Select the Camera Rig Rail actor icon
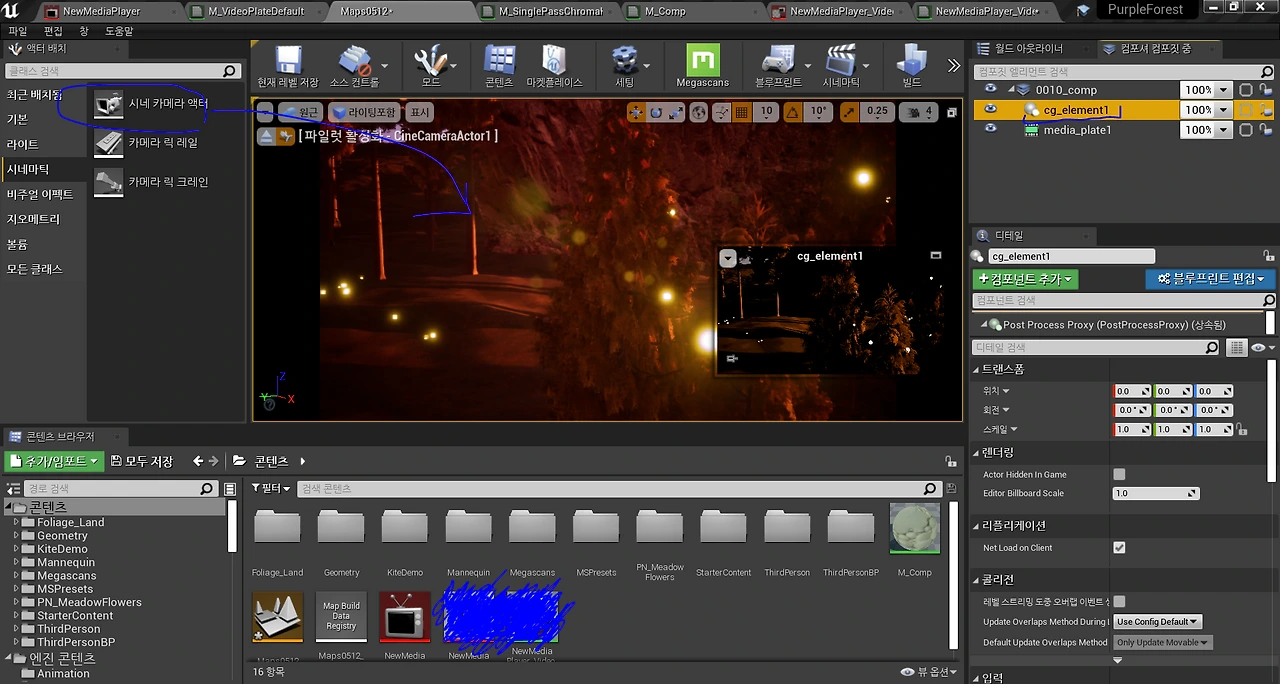The height and width of the screenshot is (684, 1280). pyautogui.click(x=108, y=143)
